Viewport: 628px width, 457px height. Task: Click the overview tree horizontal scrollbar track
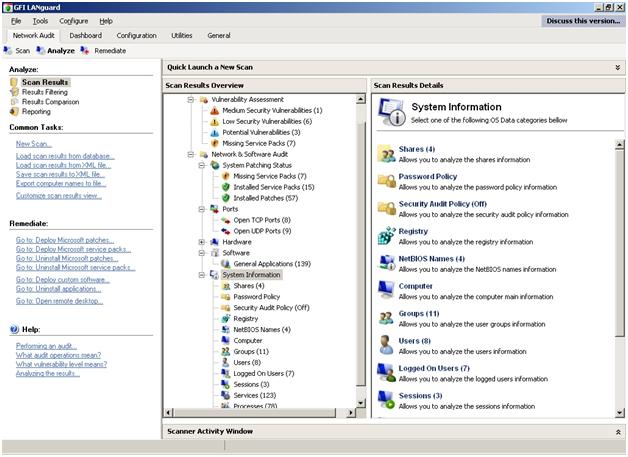[254, 412]
